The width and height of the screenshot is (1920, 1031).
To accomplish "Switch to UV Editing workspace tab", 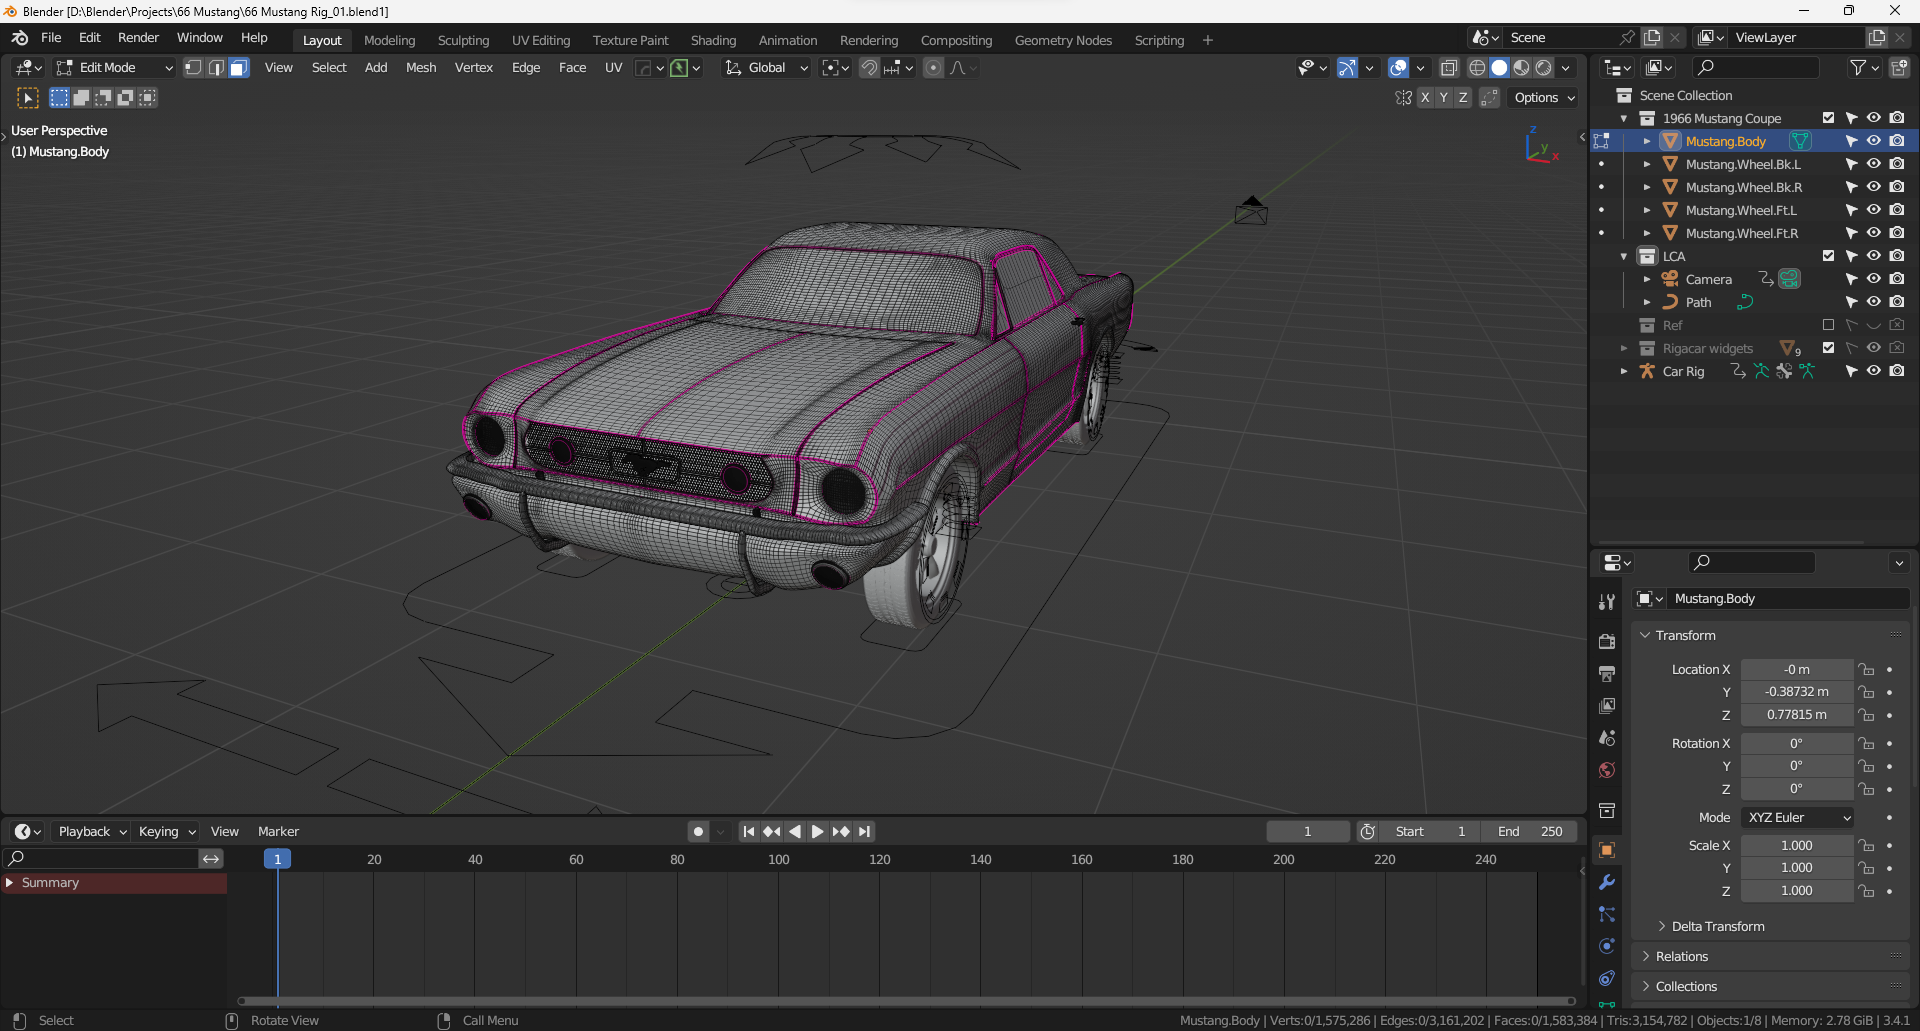I will coord(541,40).
